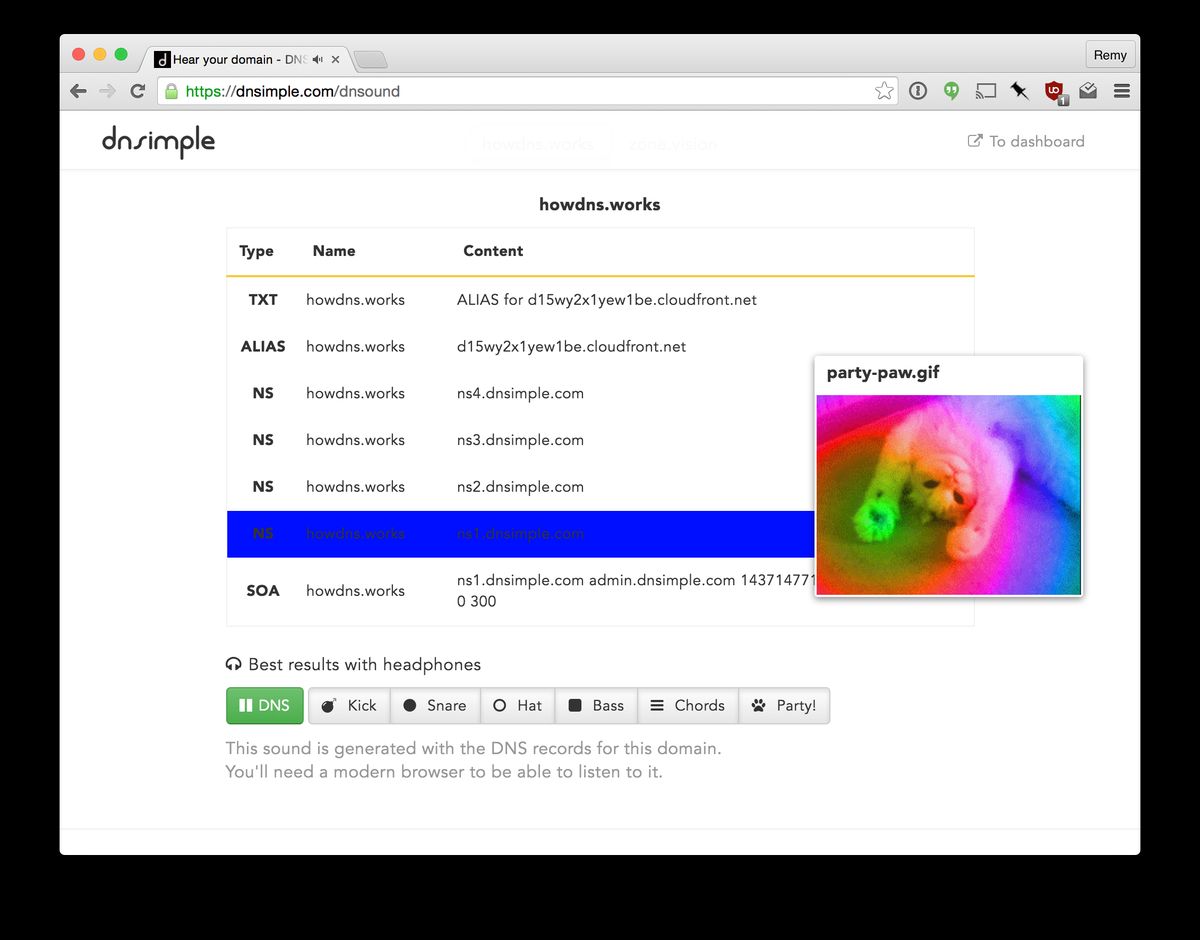Bookmark this page with the star icon

884,91
